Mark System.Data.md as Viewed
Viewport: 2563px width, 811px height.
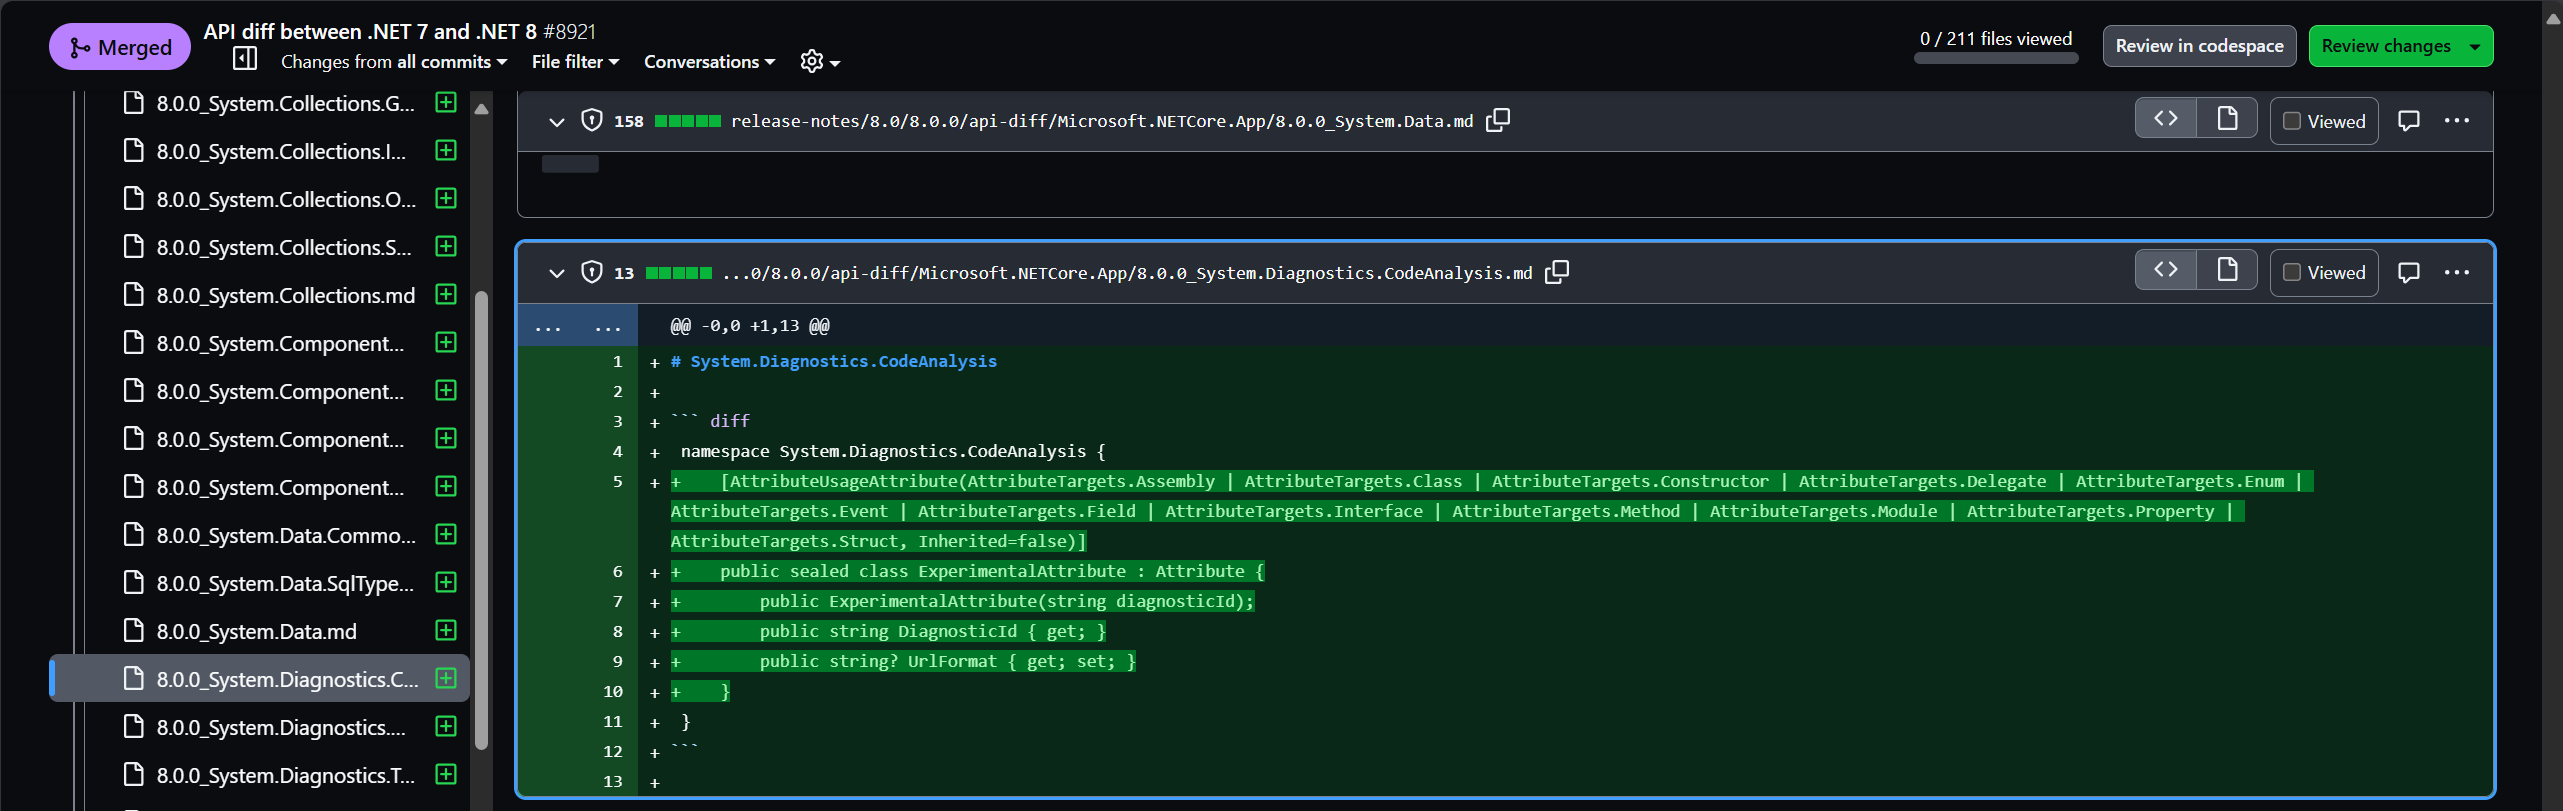(x=2324, y=122)
